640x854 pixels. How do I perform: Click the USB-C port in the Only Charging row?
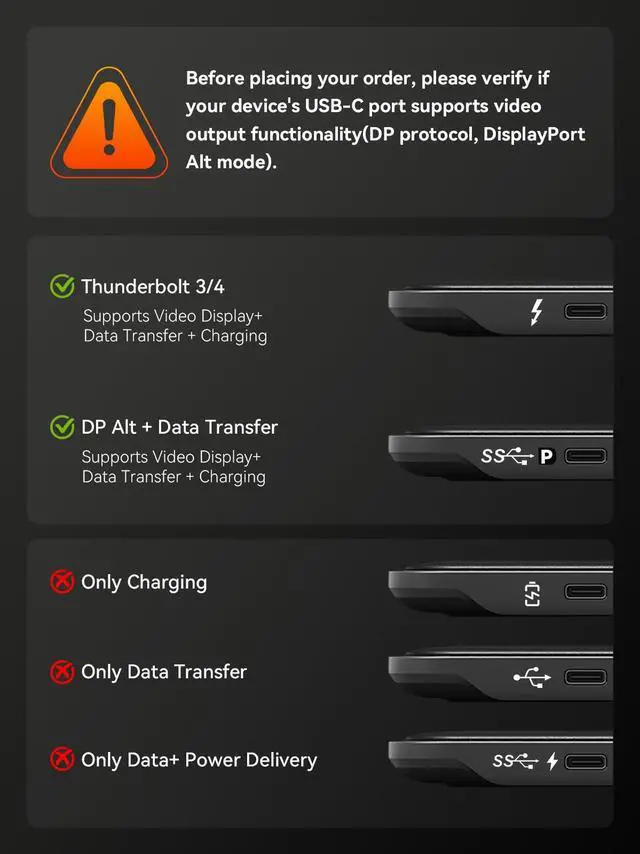(585, 591)
